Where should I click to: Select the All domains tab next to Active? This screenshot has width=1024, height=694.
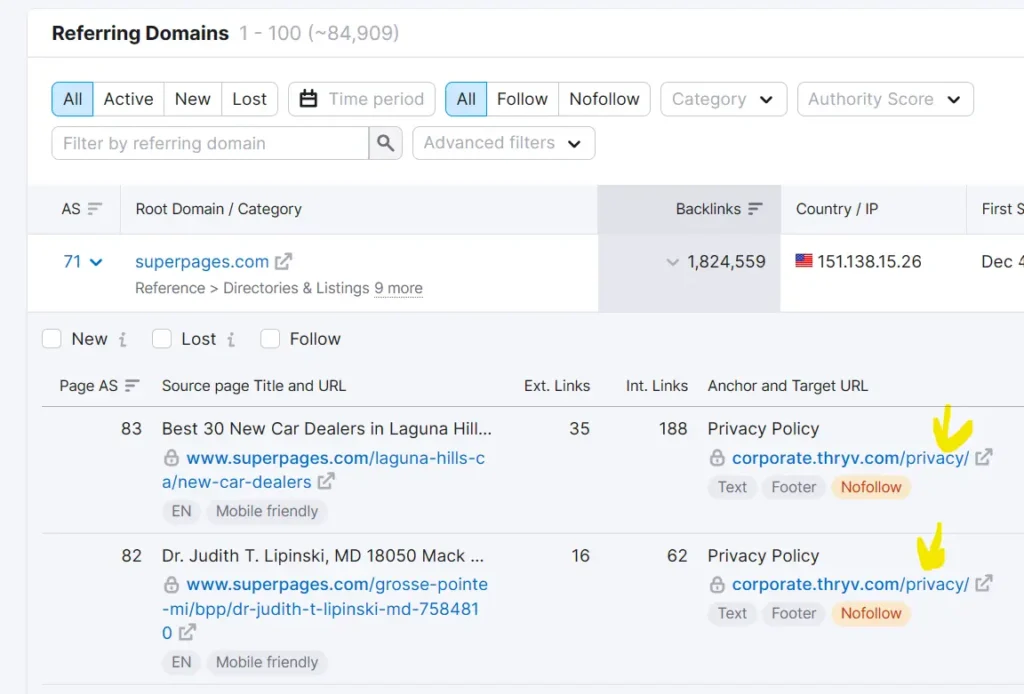pos(72,99)
